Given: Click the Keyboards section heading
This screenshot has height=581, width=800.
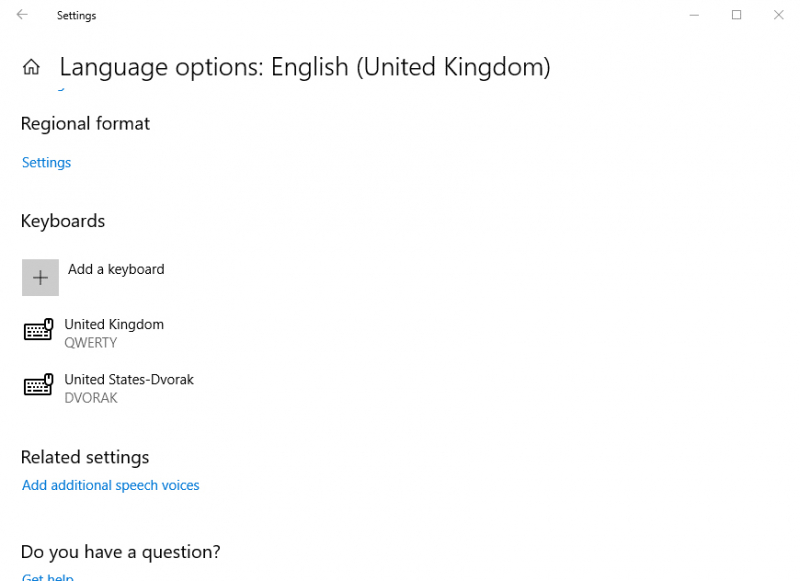Looking at the screenshot, I should (63, 221).
